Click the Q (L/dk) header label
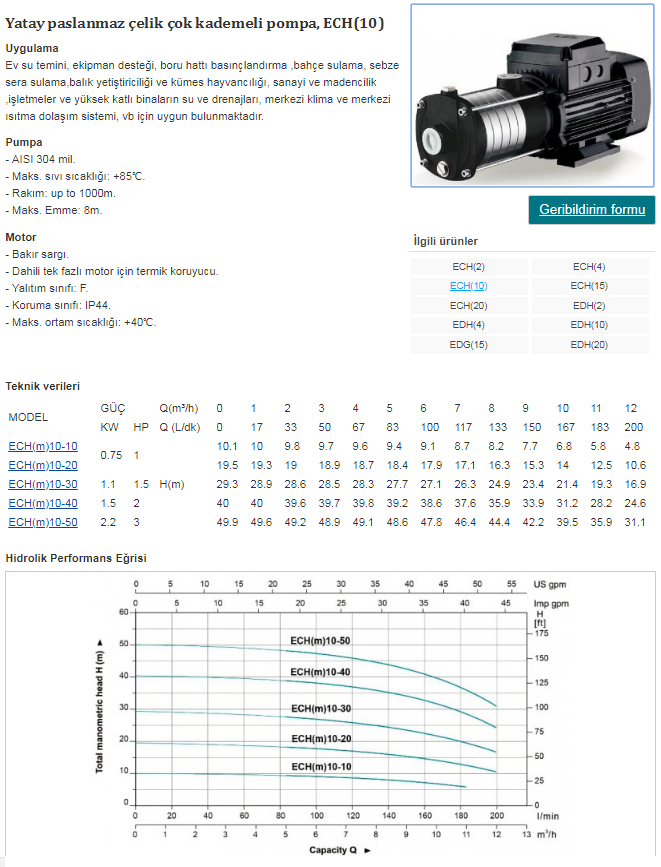This screenshot has height=867, width=661. [180, 427]
